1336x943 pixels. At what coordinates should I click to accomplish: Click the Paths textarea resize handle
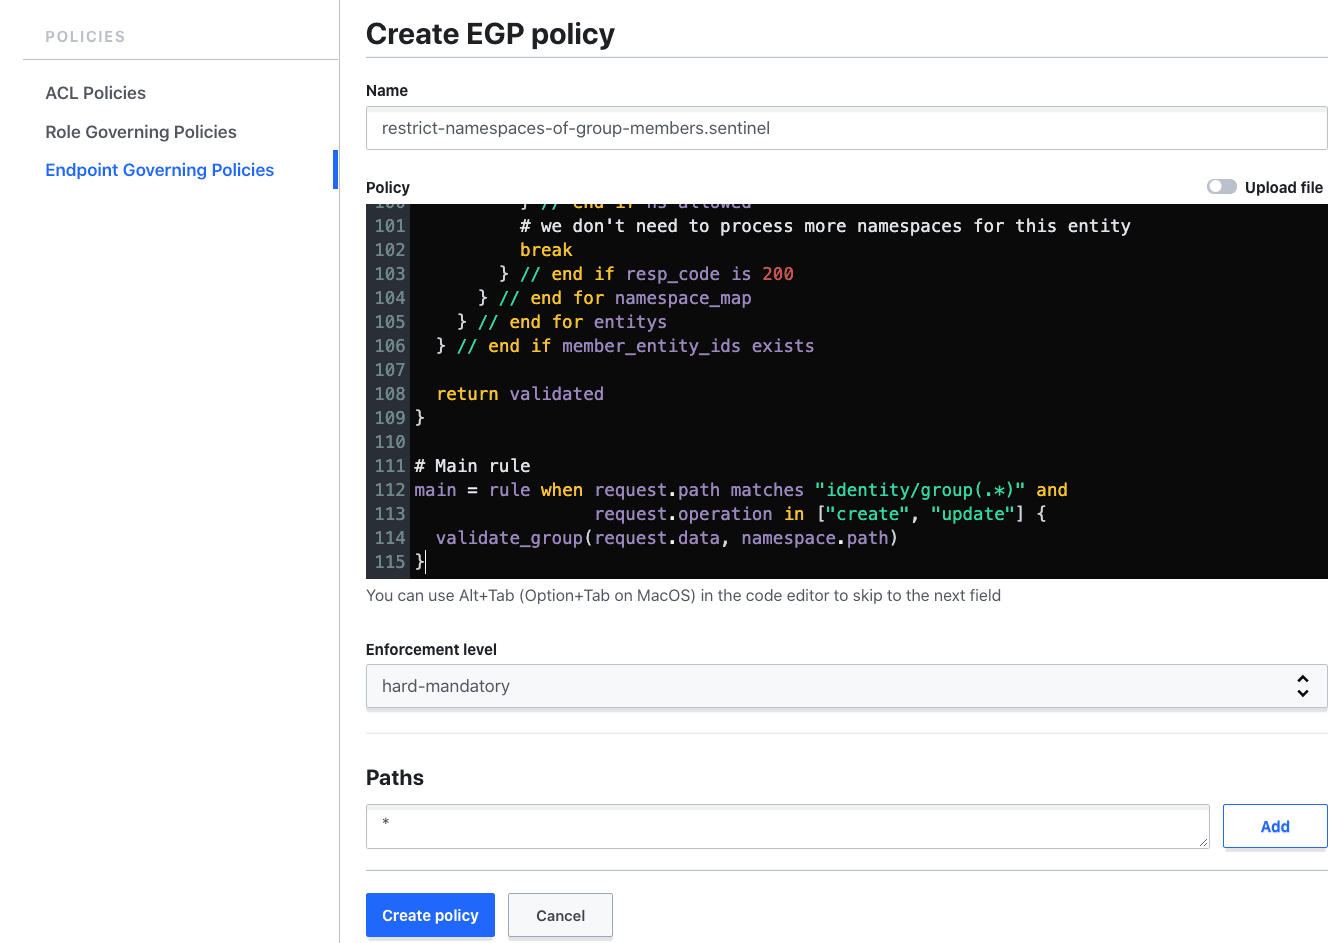[1203, 843]
